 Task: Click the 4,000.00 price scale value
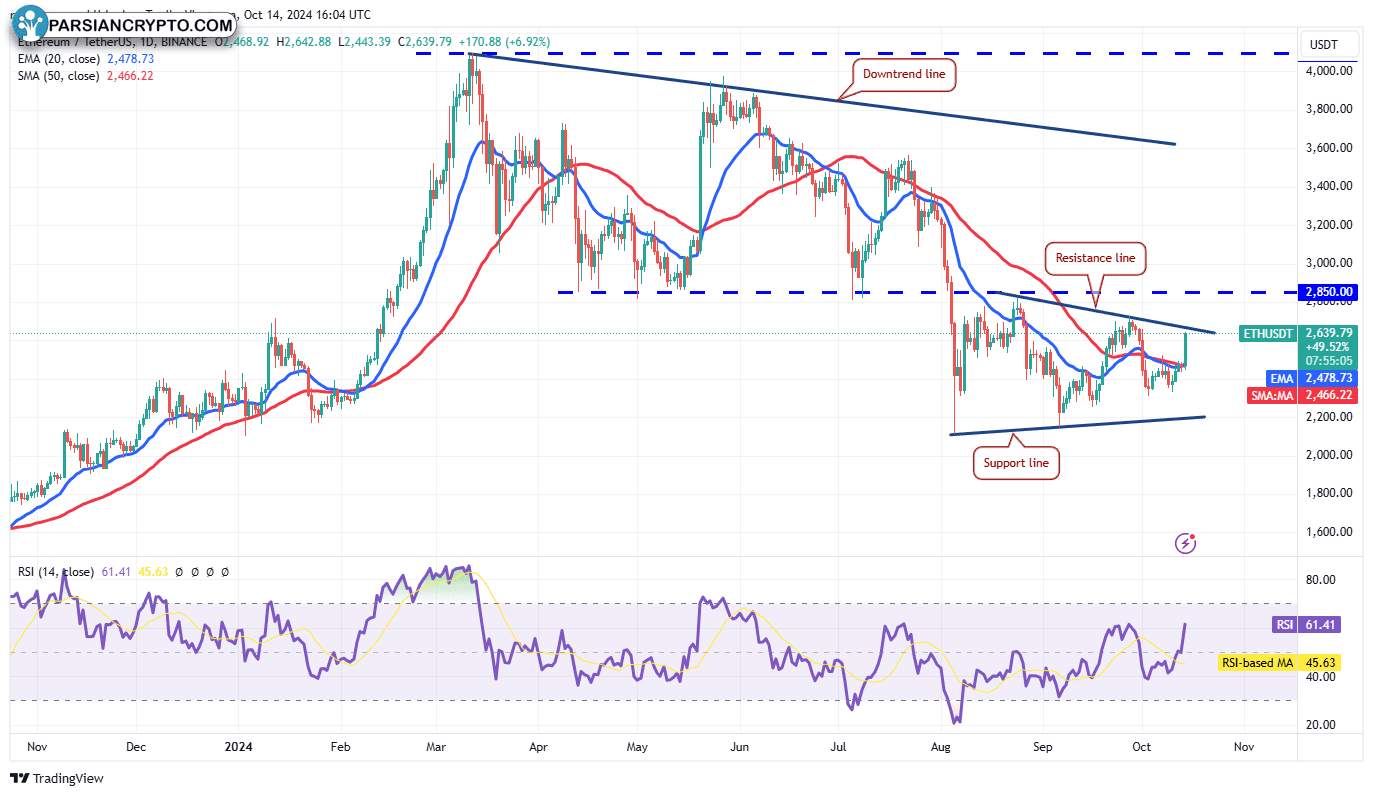pos(1328,71)
